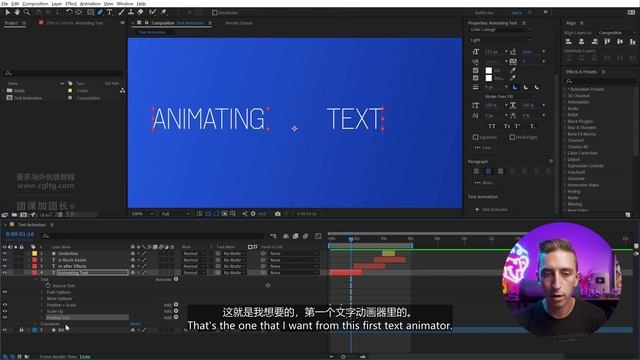Toggle the Stroke color checkbox
Viewport: 640px width, 360px height.
pyautogui.click(x=476, y=78)
